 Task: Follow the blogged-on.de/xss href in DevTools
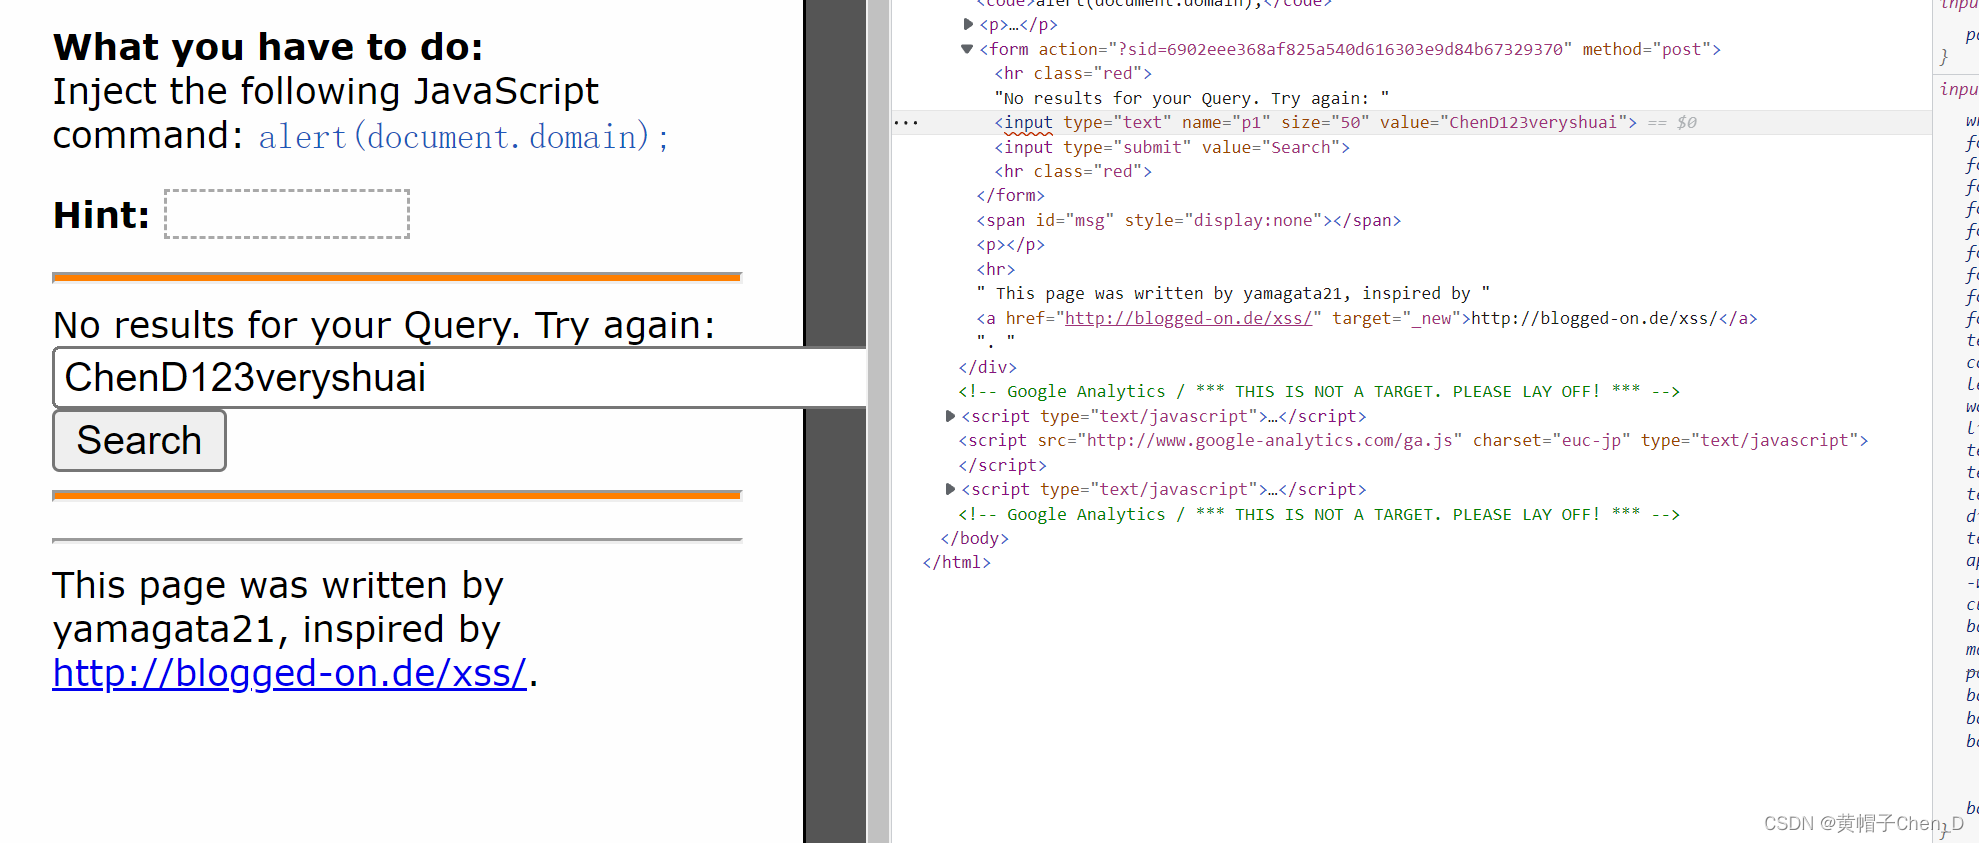(x=1188, y=318)
